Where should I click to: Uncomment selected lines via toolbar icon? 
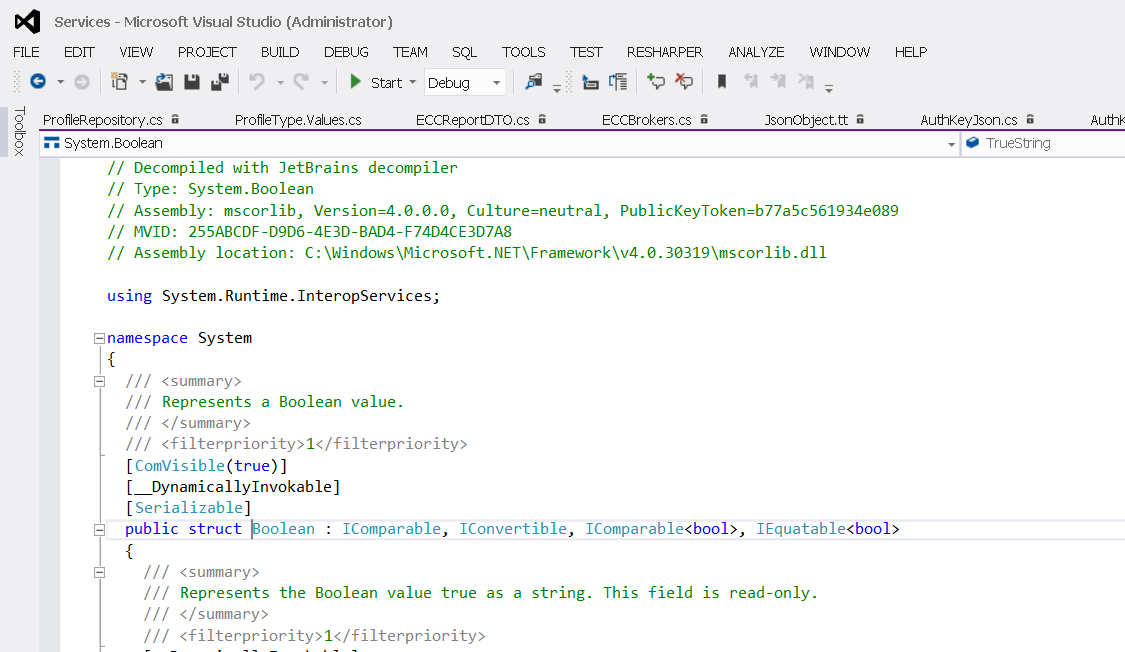[684, 82]
